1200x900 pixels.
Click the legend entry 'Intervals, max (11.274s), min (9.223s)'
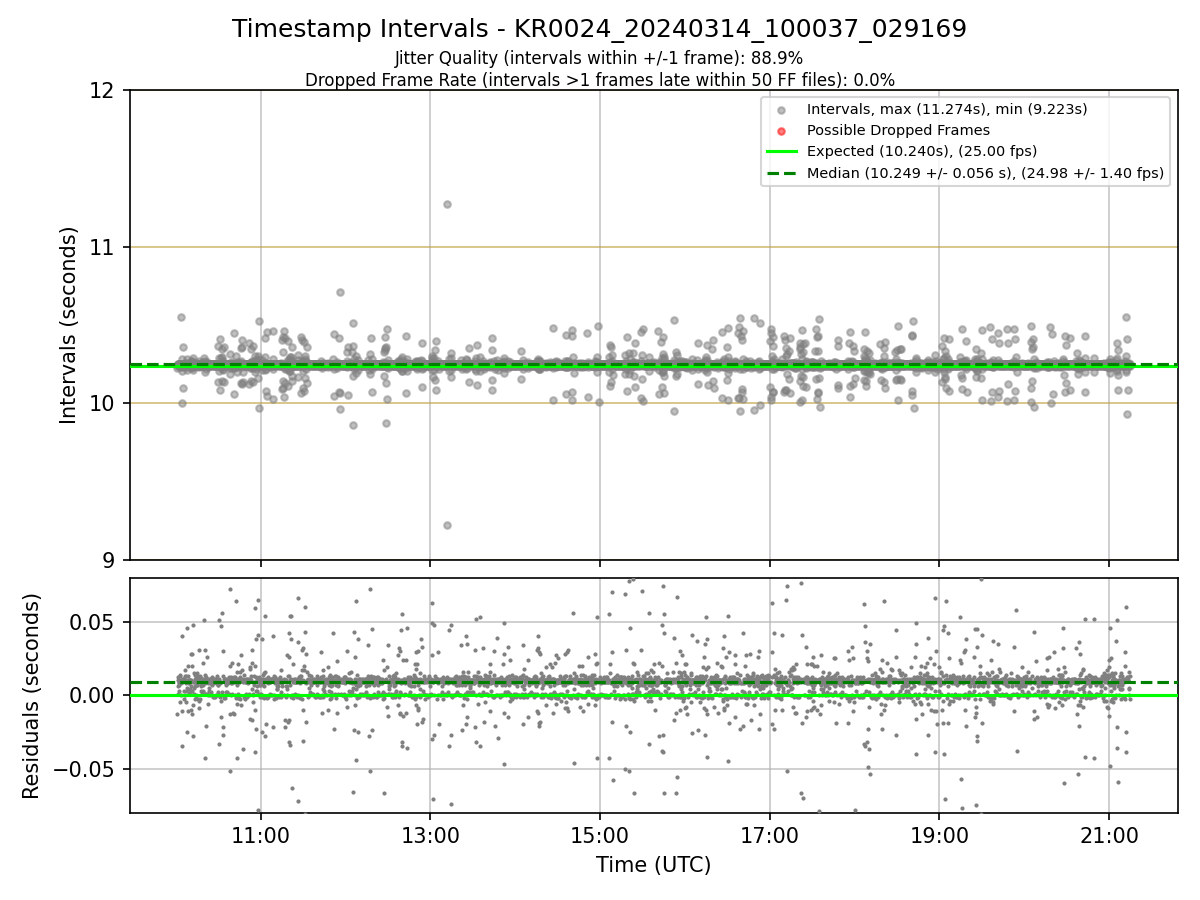pyautogui.click(x=946, y=108)
